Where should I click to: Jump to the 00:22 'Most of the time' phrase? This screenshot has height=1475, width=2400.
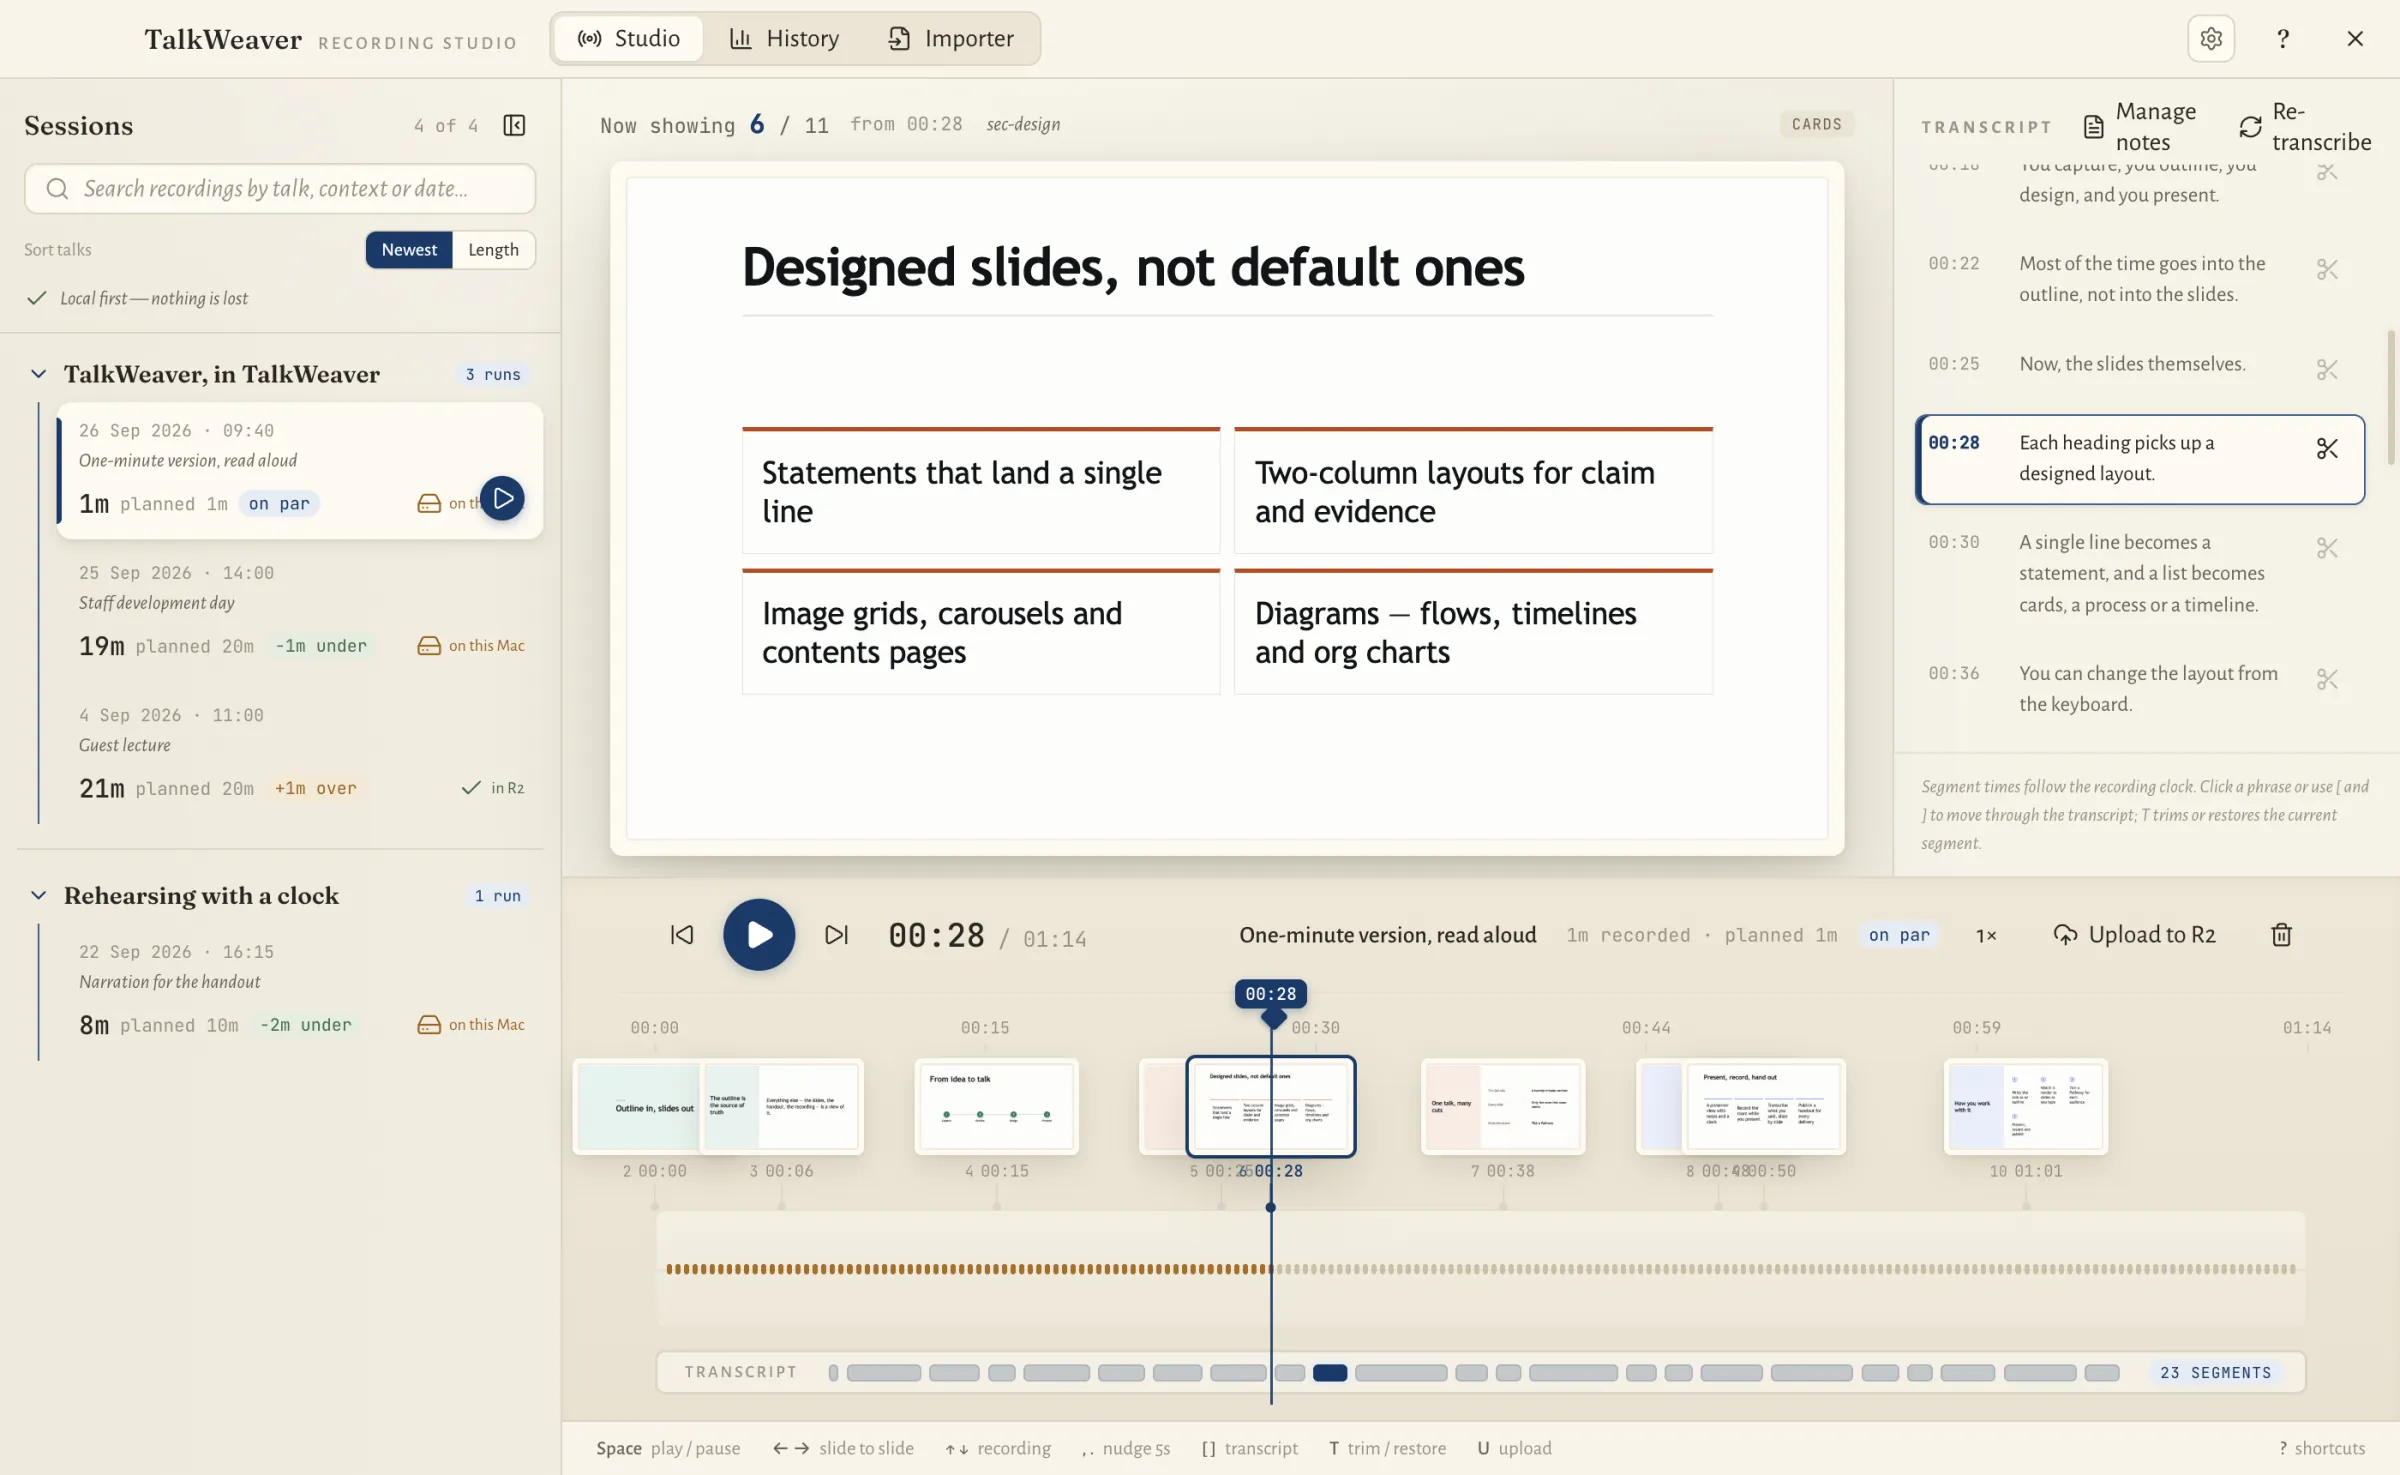pos(2142,279)
